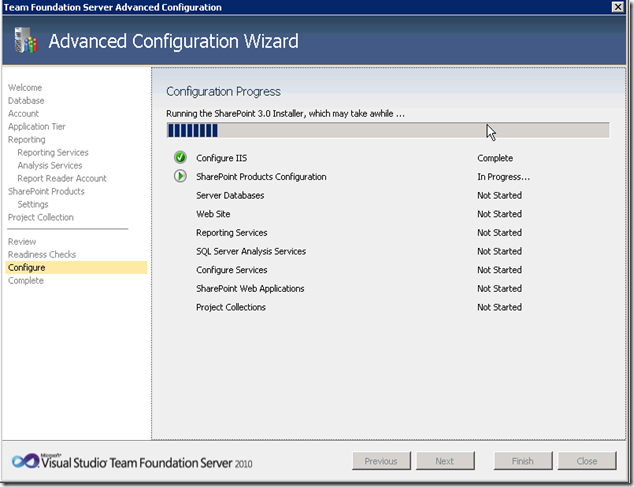This screenshot has width=634, height=487.
Task: Click SQL Server Analysis Services task
Action: pos(251,251)
